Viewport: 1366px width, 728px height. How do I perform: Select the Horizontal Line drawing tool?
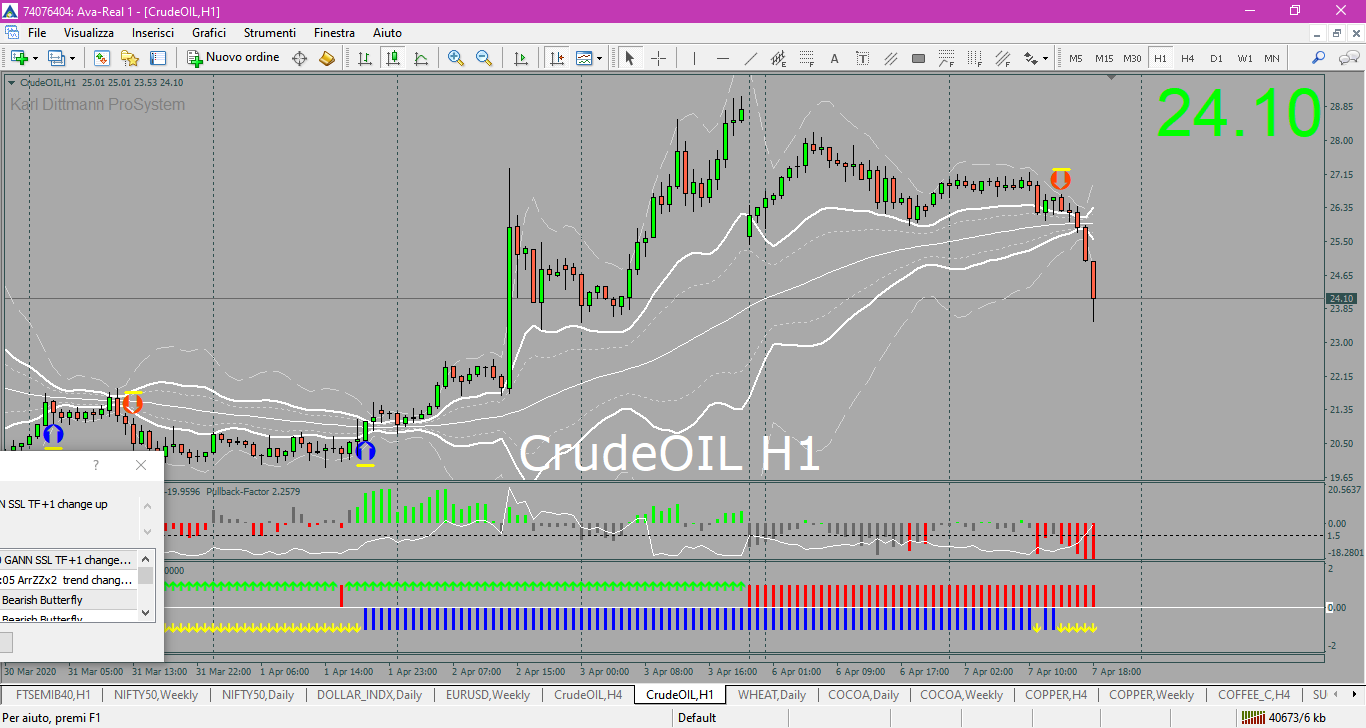click(x=723, y=58)
